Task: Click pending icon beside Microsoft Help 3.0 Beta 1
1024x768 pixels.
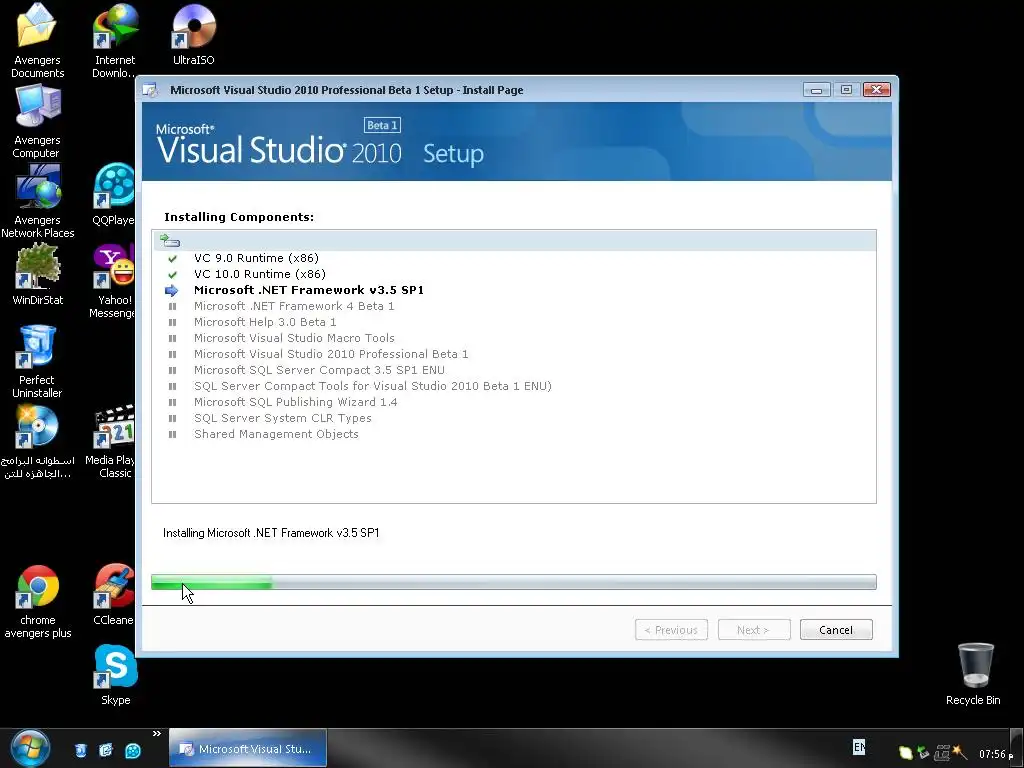Action: tap(172, 322)
